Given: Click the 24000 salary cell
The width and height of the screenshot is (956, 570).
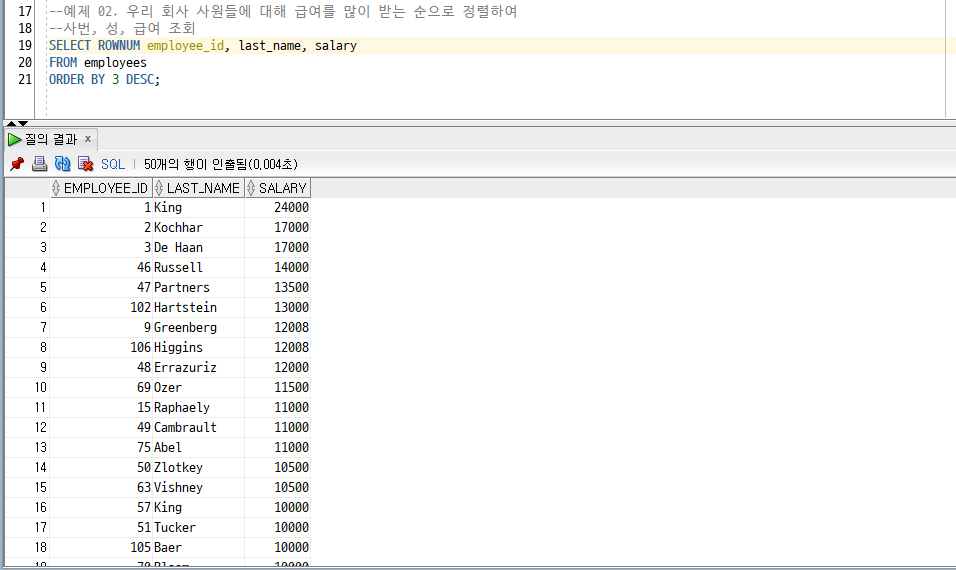Looking at the screenshot, I should coord(277,207).
